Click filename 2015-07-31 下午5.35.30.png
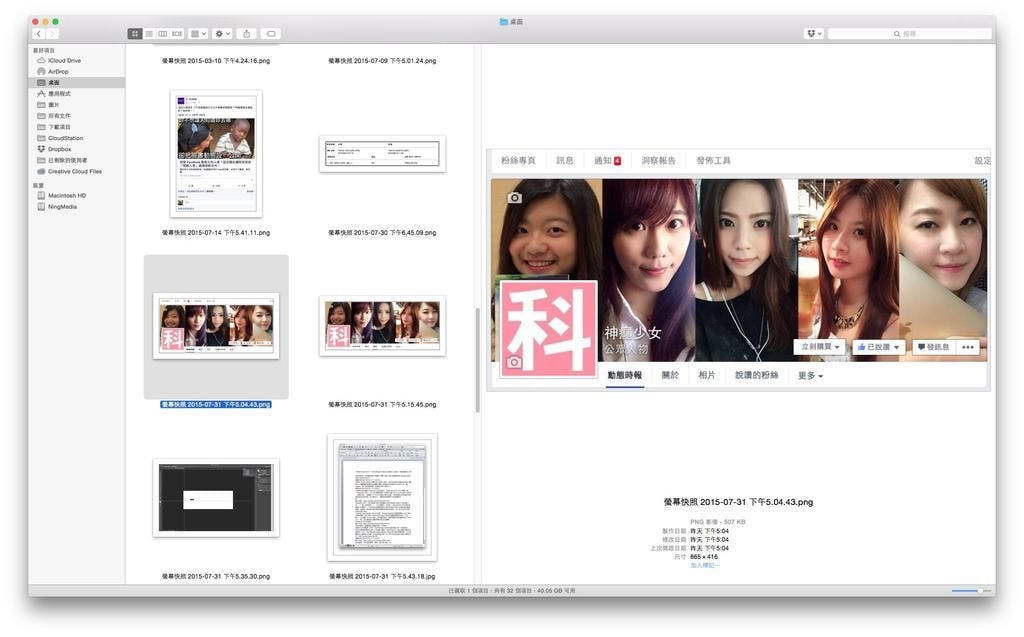 click(216, 576)
